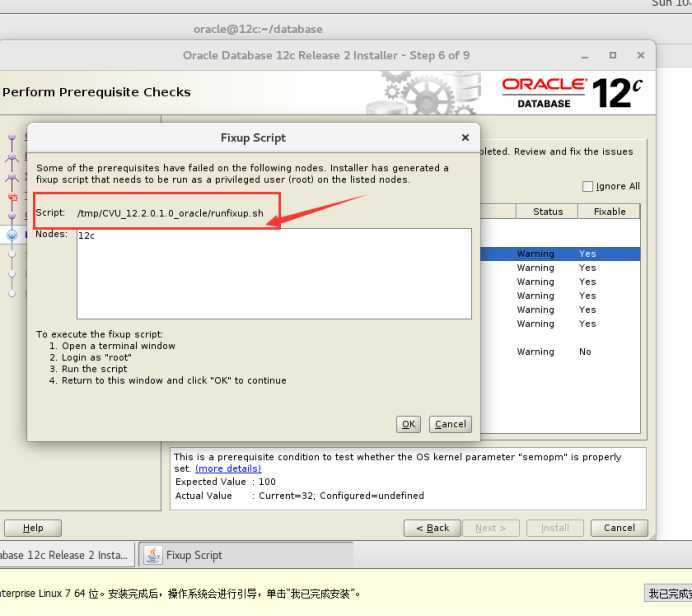Click Actual Value Current=32 text

[x=300, y=496]
